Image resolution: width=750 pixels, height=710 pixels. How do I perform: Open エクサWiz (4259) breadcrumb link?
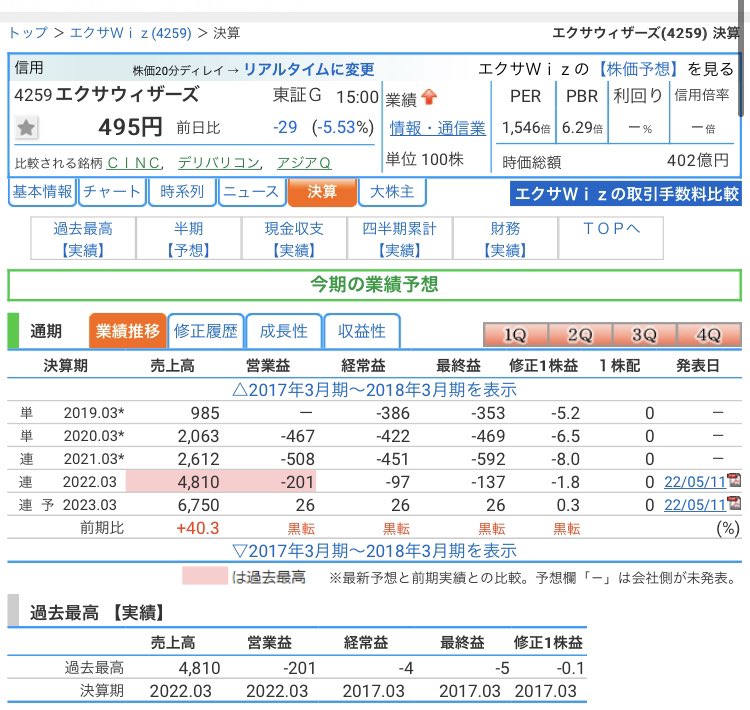click(130, 33)
